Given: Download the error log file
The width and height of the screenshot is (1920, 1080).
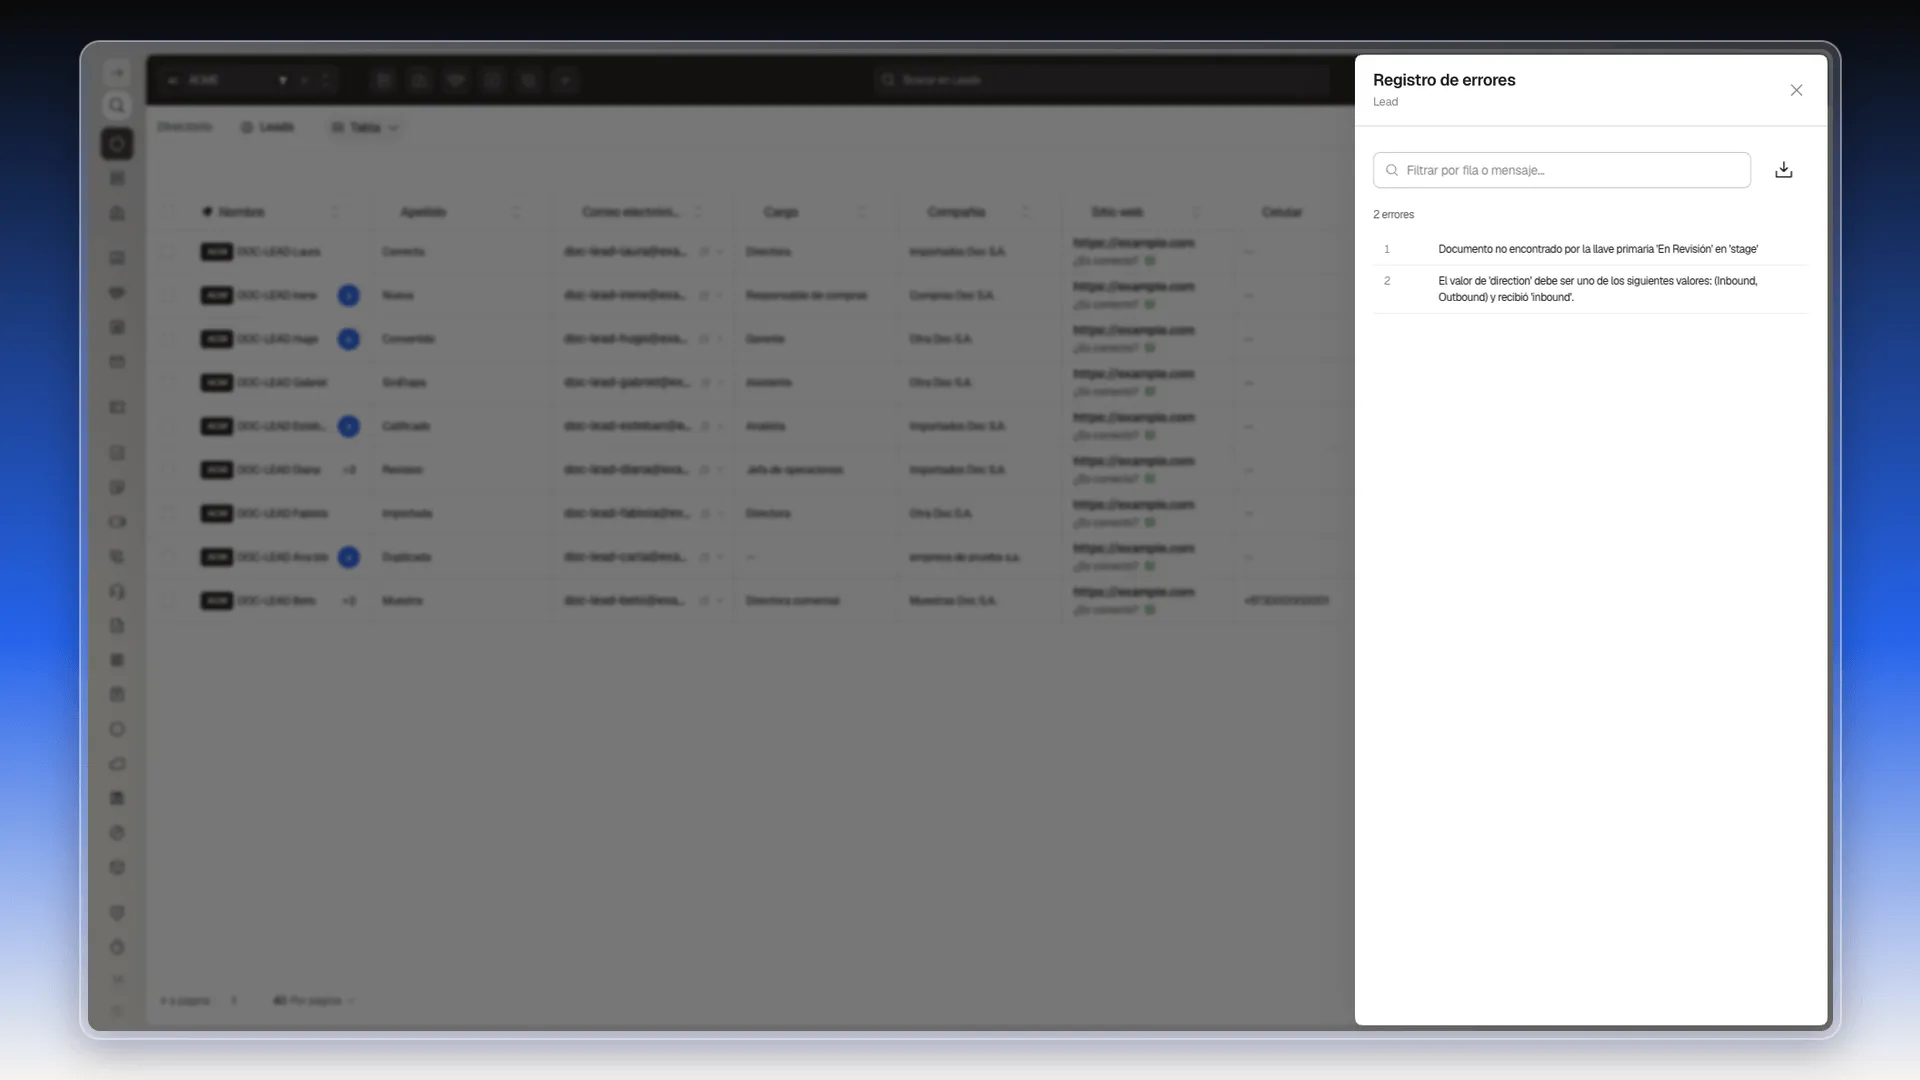Looking at the screenshot, I should pyautogui.click(x=1783, y=170).
